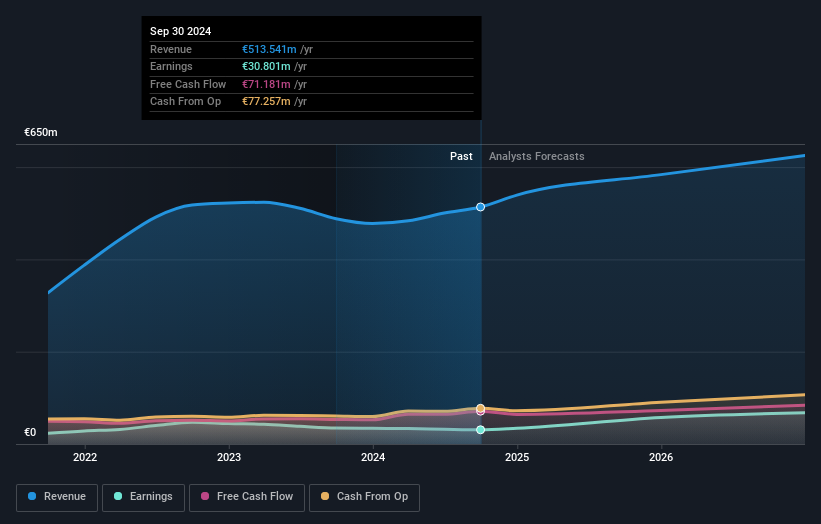Click the Free Cash Flow tooltip row label
821x524 pixels.
pyautogui.click(x=188, y=84)
